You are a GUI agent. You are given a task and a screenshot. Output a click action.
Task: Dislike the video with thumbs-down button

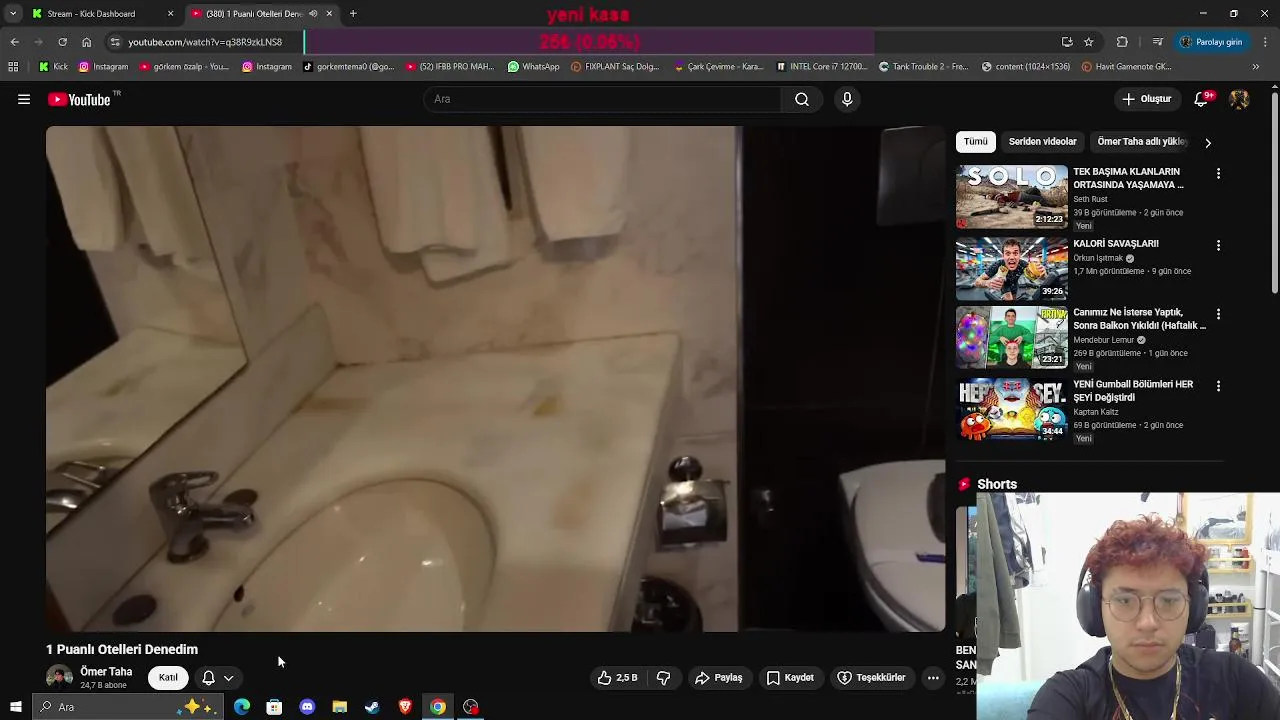coord(663,678)
